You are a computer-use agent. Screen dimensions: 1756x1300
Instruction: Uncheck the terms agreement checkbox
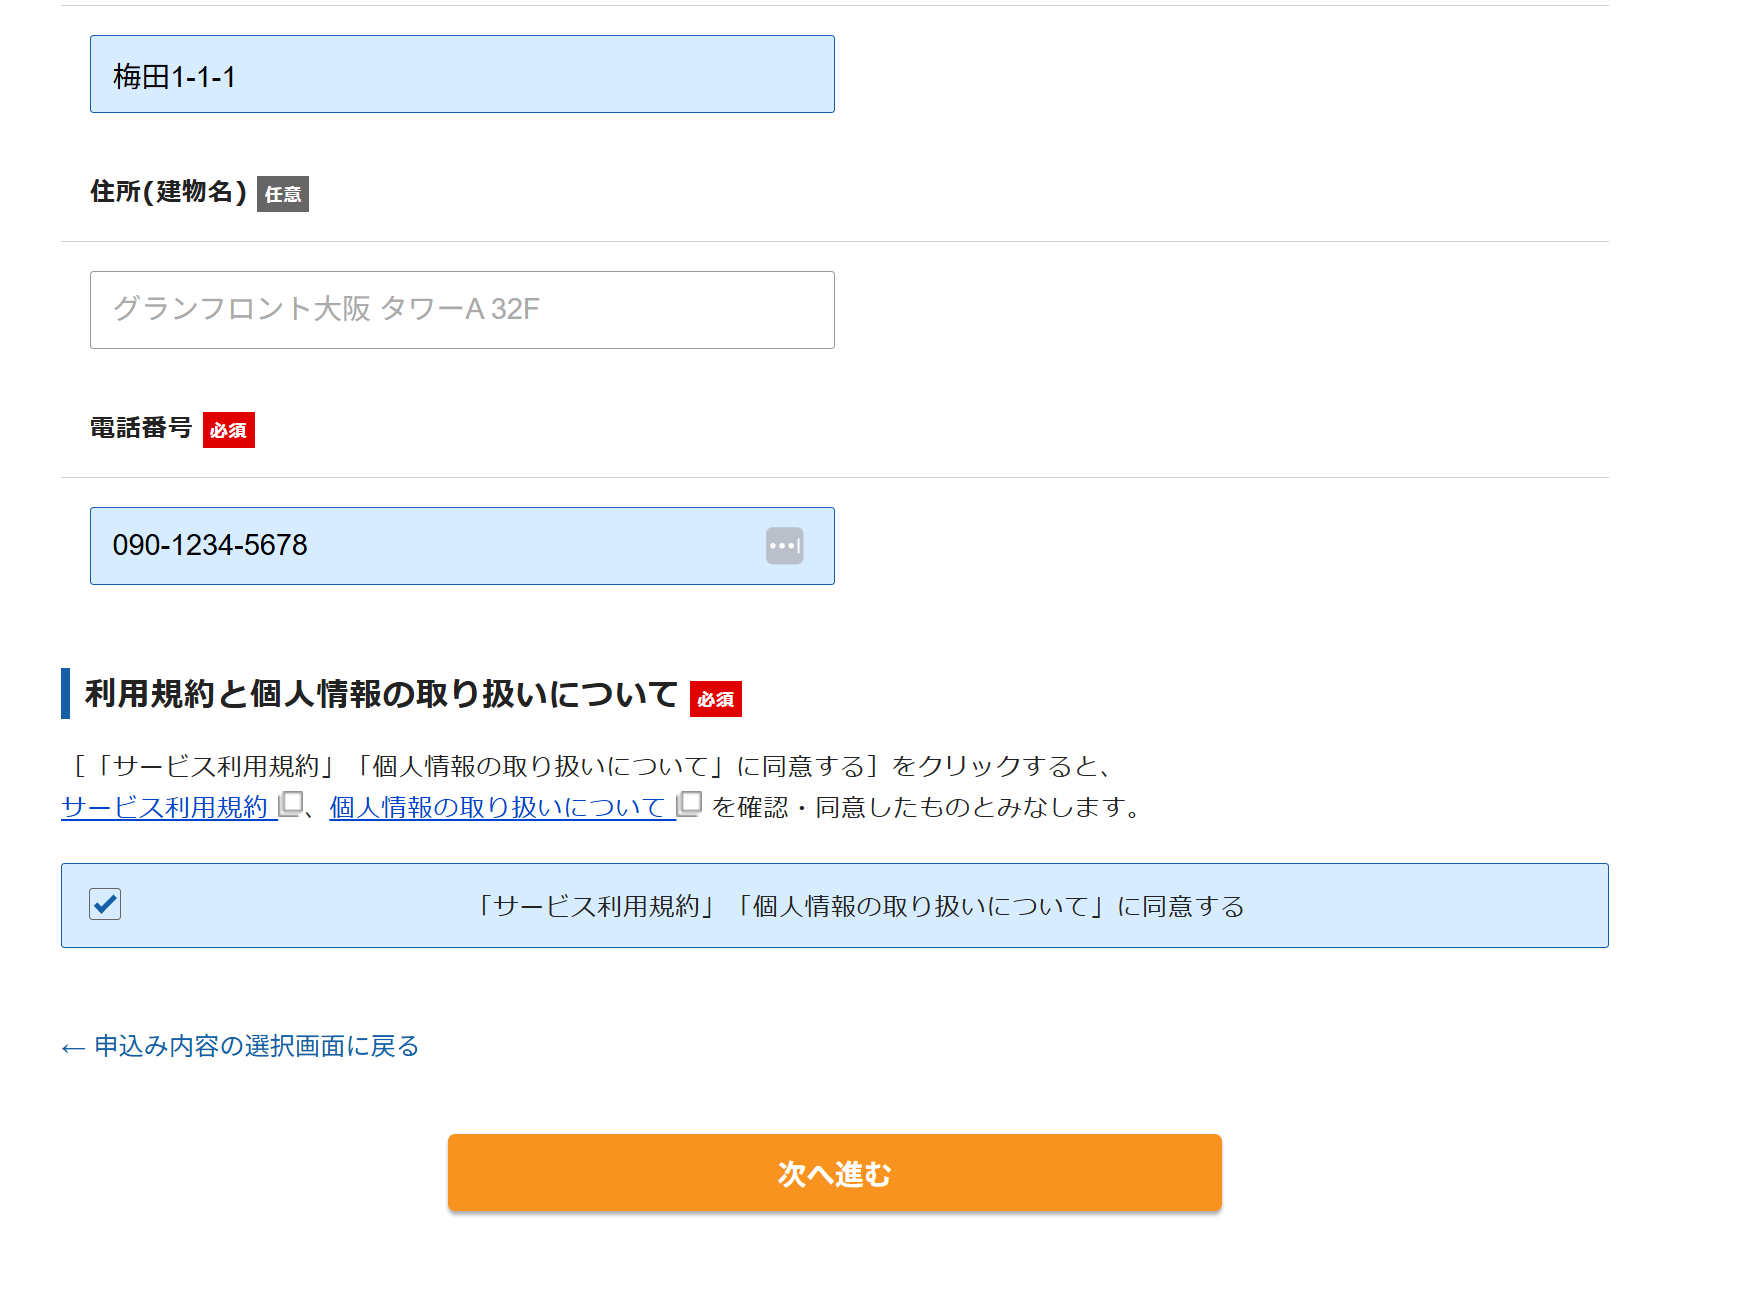[105, 904]
